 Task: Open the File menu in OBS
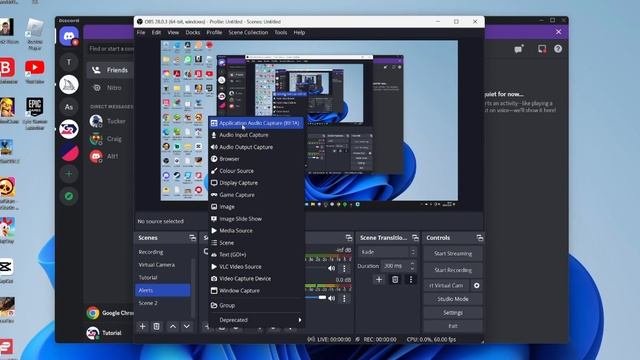(x=141, y=32)
